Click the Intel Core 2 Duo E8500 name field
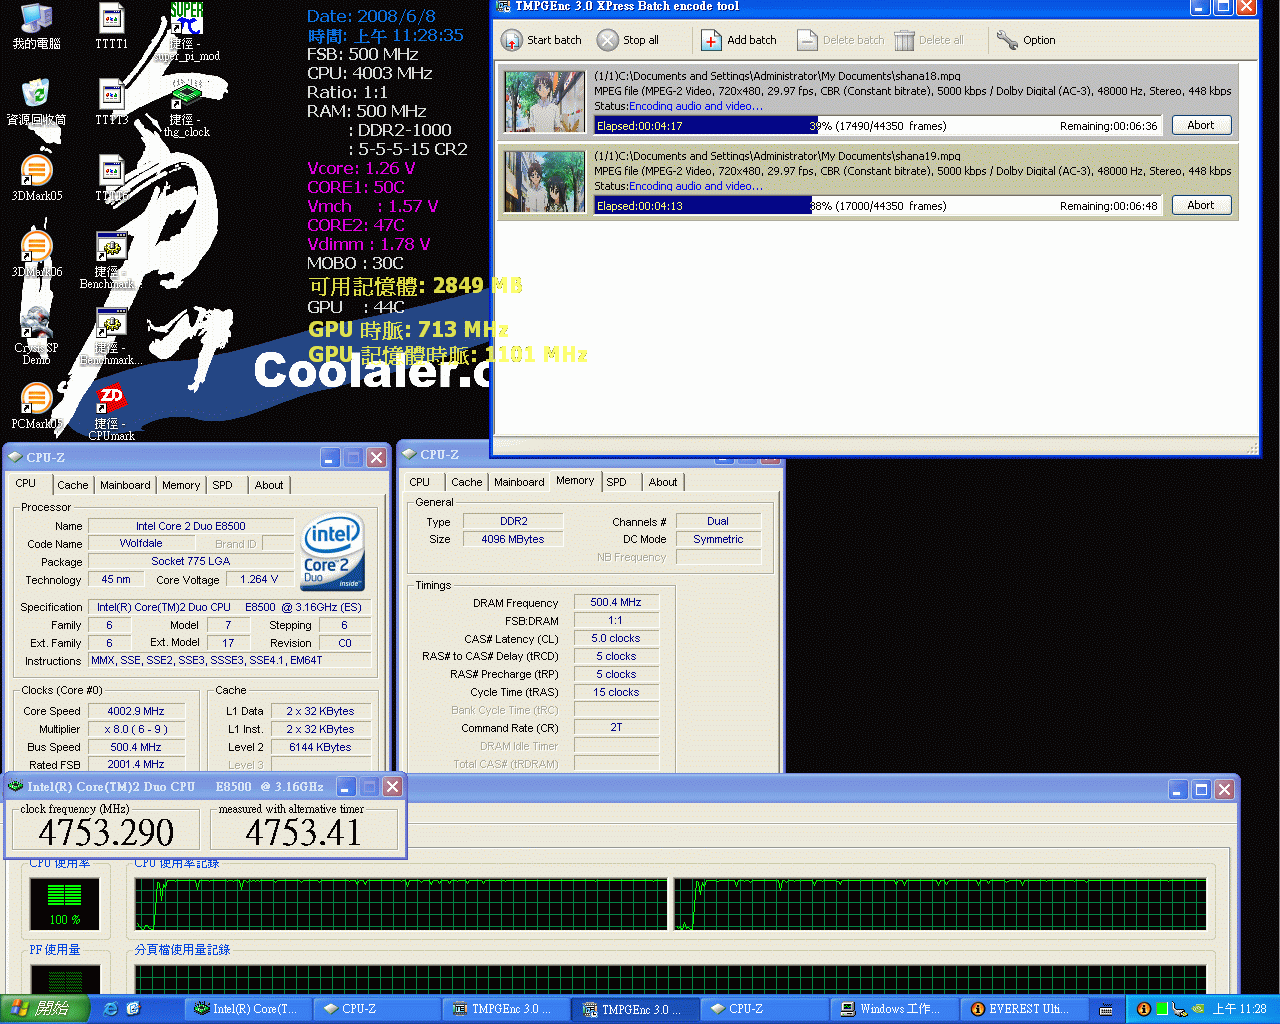Image resolution: width=1280 pixels, height=1024 pixels. tap(191, 526)
